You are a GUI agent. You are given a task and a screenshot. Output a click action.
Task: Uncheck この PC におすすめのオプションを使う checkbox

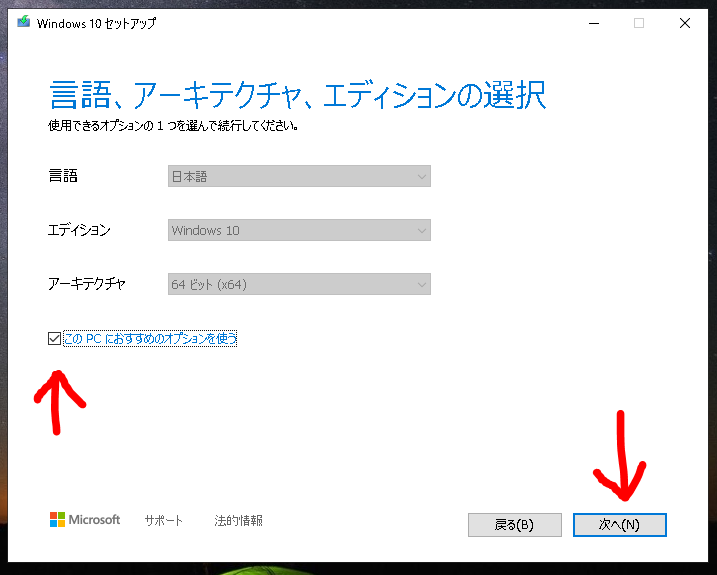(54, 339)
